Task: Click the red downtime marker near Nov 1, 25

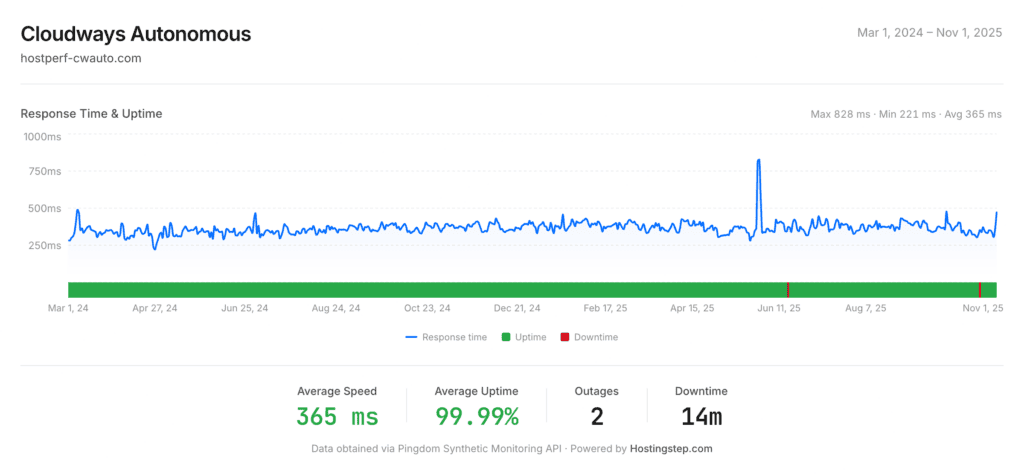Action: [x=980, y=290]
